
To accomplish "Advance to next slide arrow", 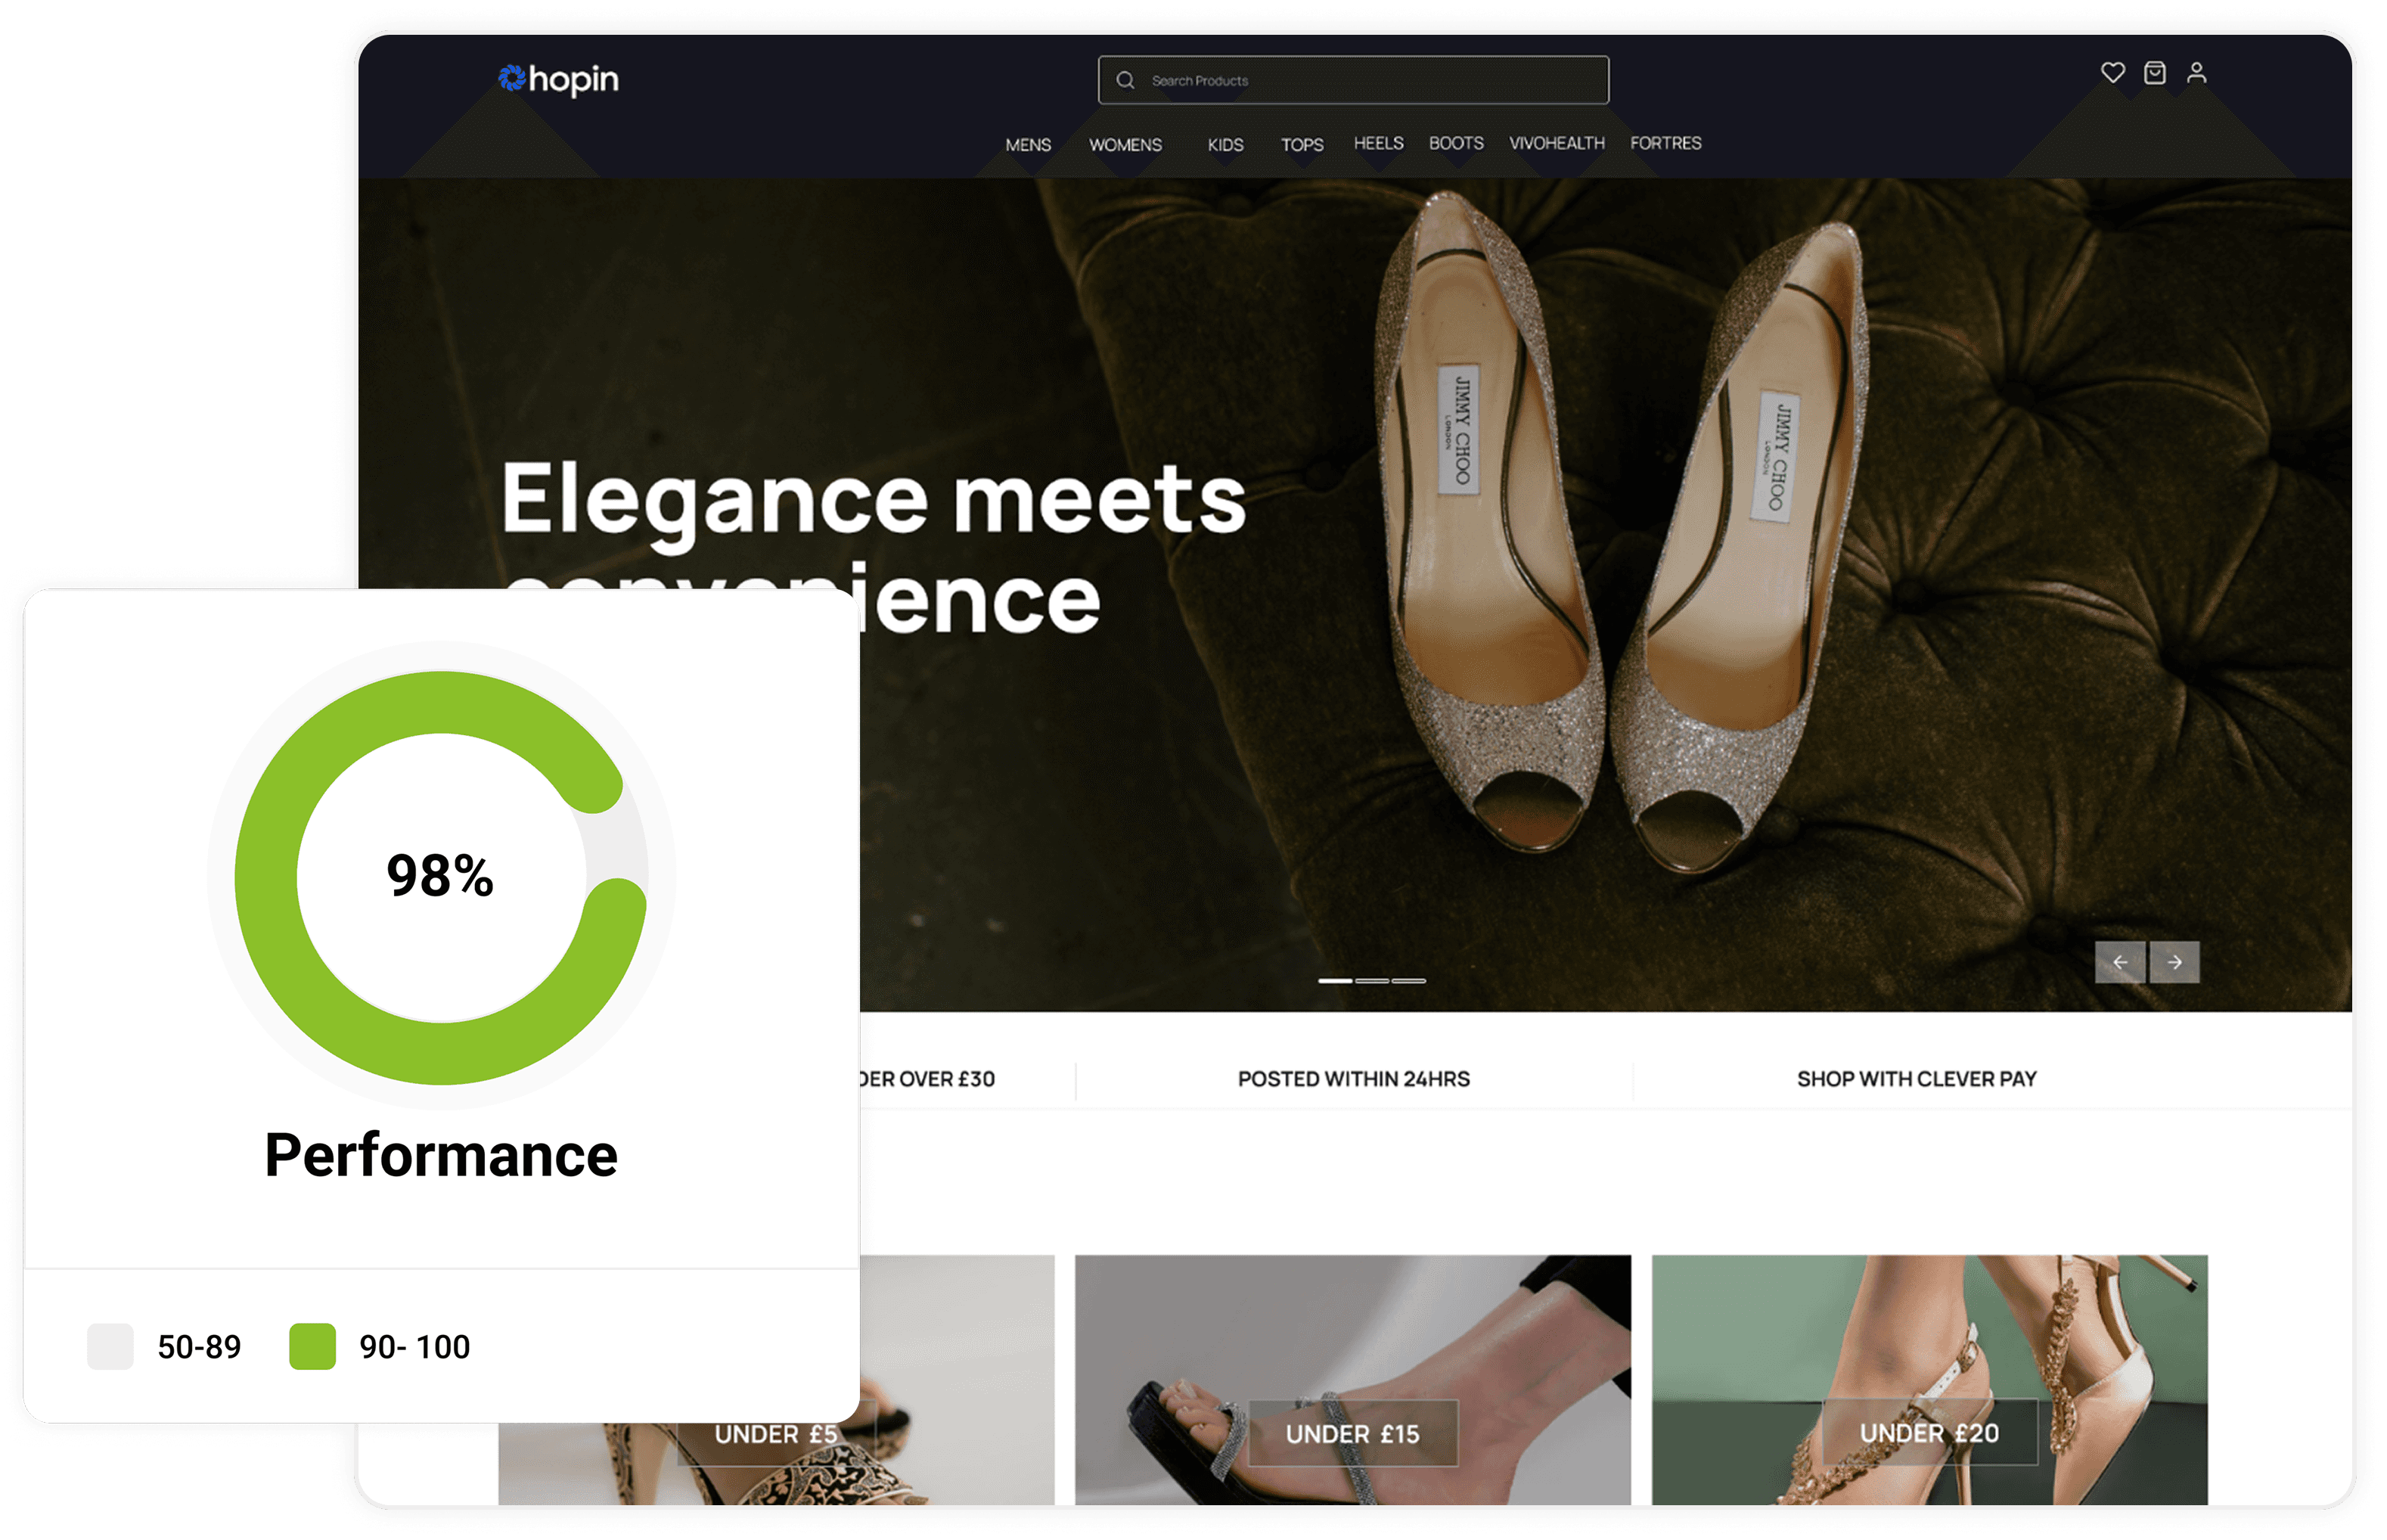I will coord(2174,962).
